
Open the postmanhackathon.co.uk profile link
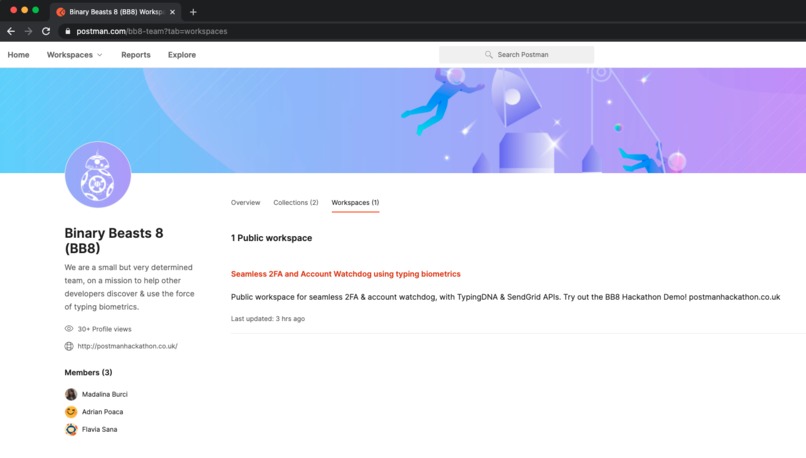[127, 346]
